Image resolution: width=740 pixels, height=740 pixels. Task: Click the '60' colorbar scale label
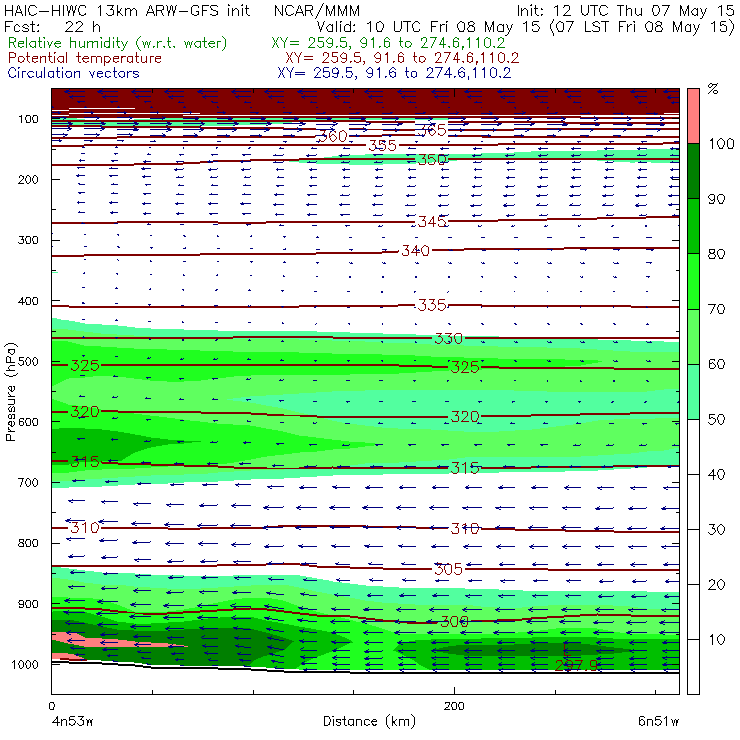coord(716,364)
